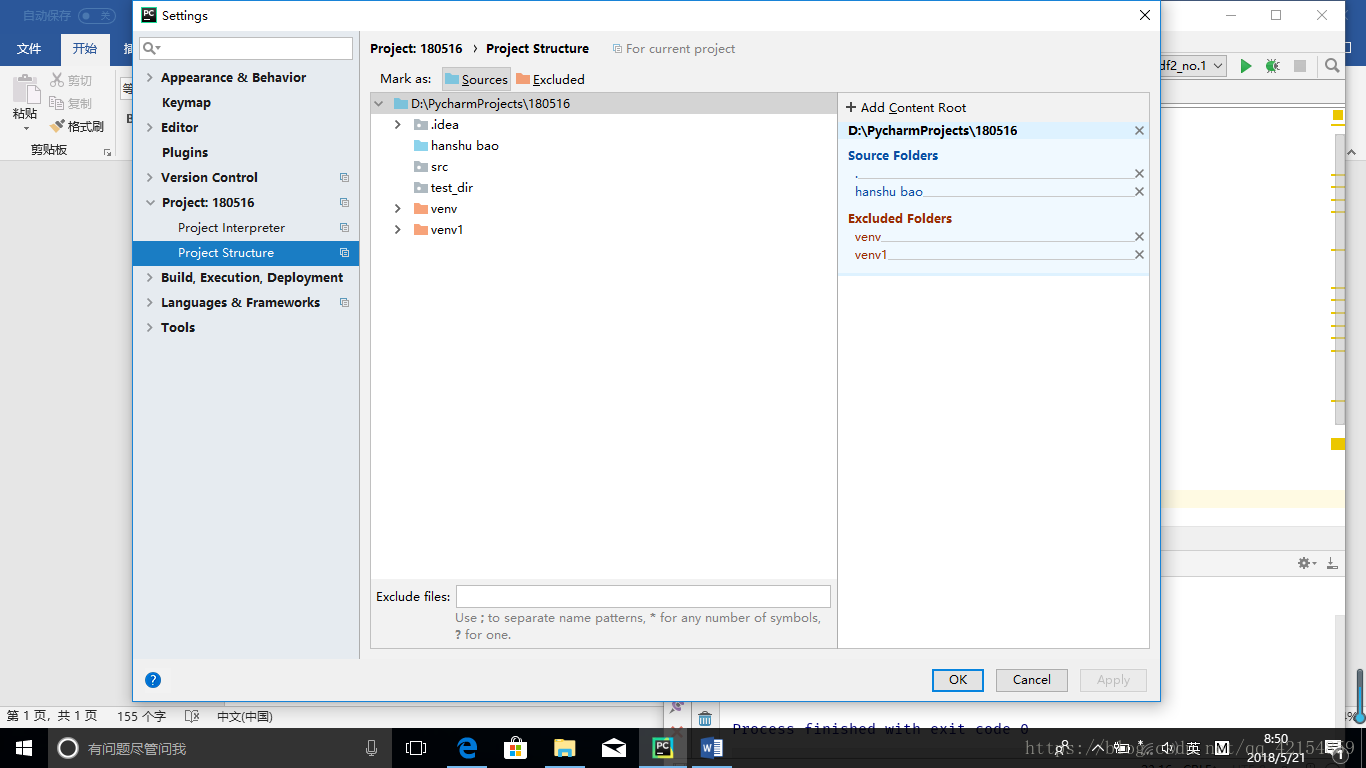This screenshot has width=1366, height=768.
Task: Expand the .idea folder node
Action: (397, 125)
